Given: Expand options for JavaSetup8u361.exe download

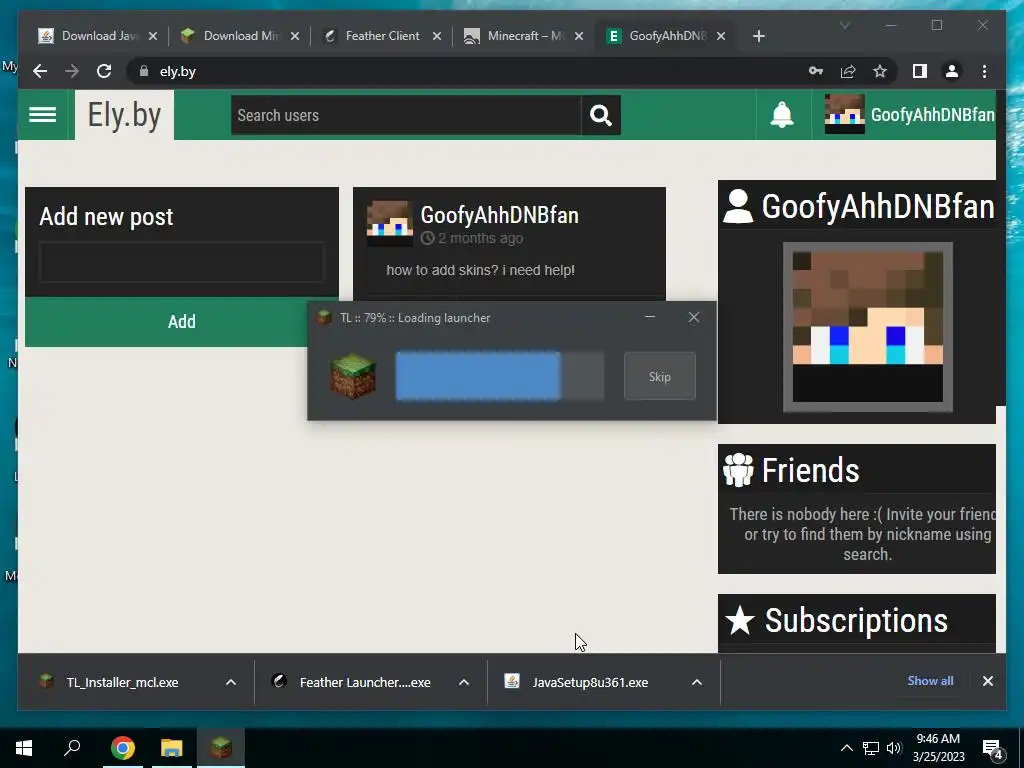Looking at the screenshot, I should [x=697, y=682].
